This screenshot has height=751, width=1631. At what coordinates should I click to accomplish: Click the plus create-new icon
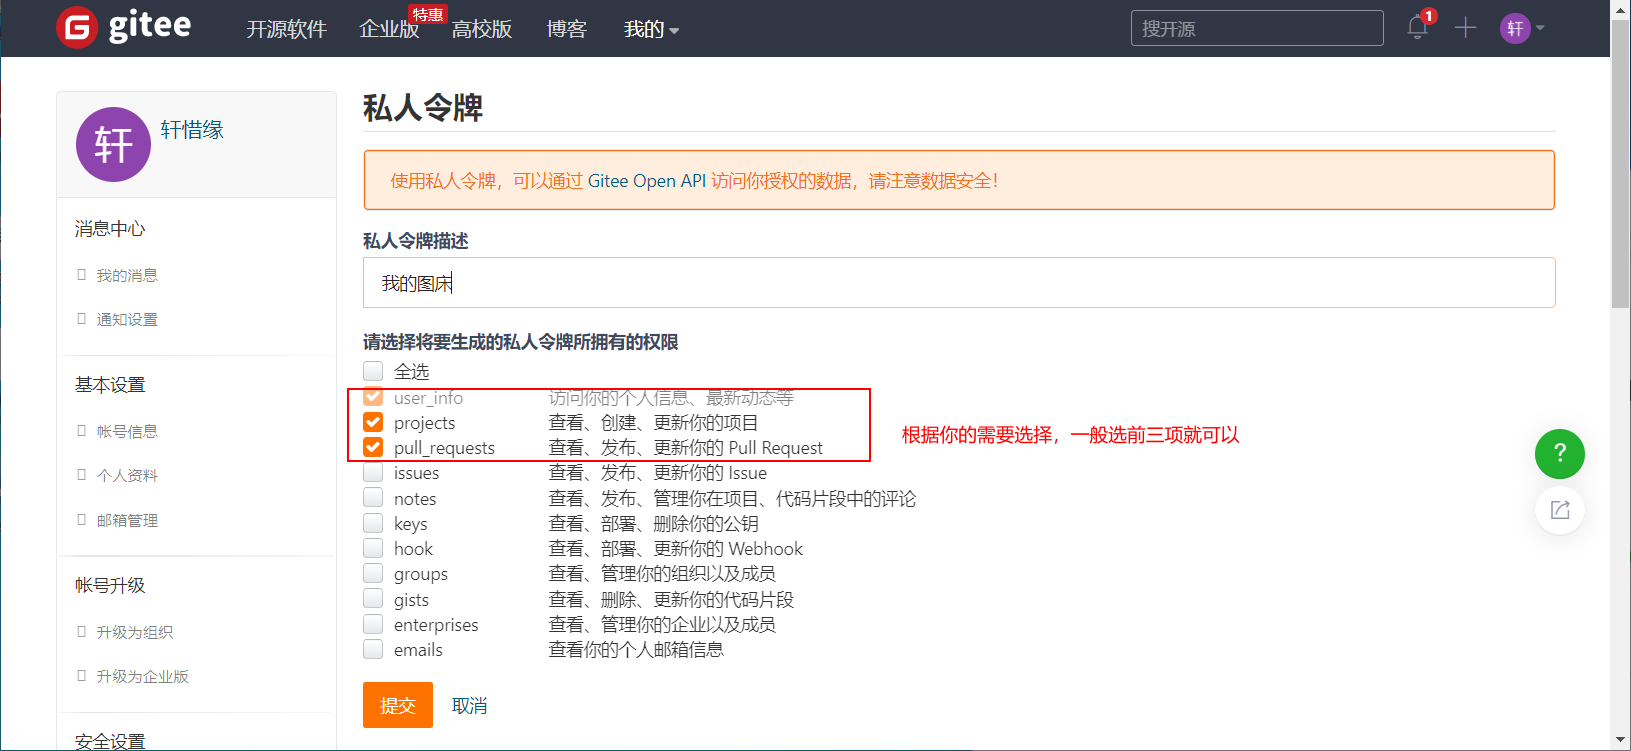[1465, 28]
